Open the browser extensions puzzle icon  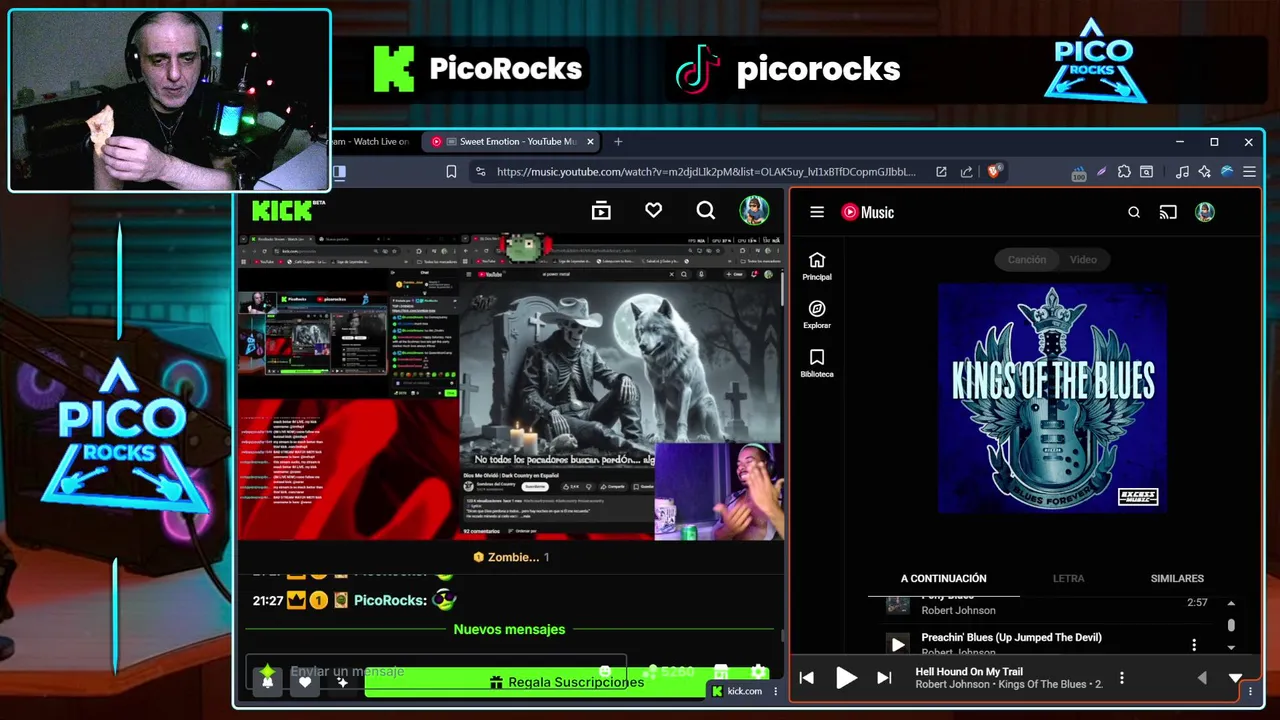click(x=1124, y=172)
